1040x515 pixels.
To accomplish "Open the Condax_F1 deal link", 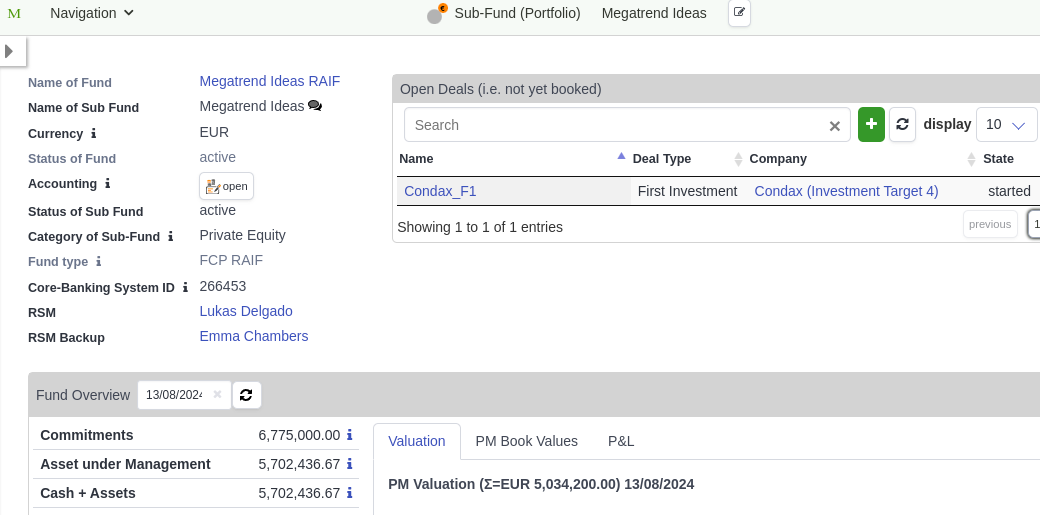I will coord(440,191).
